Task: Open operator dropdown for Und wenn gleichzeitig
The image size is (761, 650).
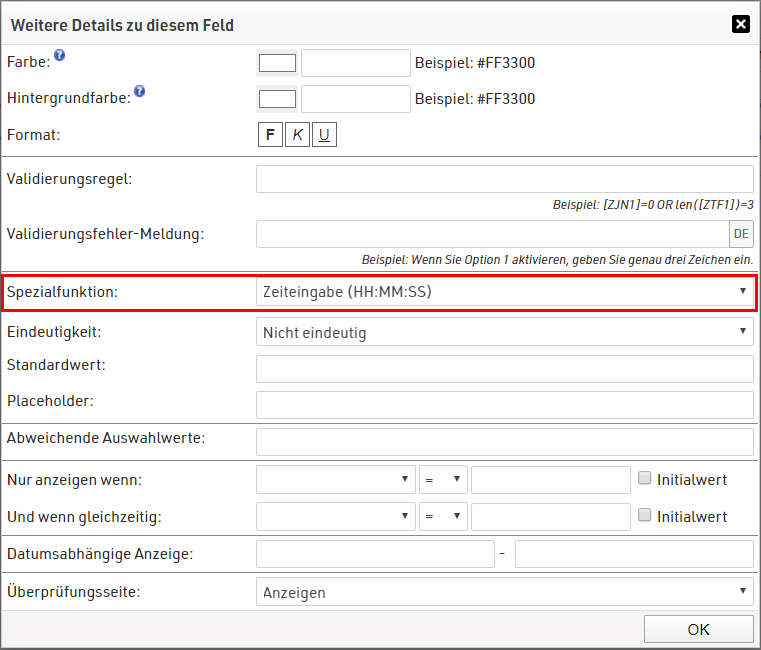Action: pyautogui.click(x=443, y=516)
